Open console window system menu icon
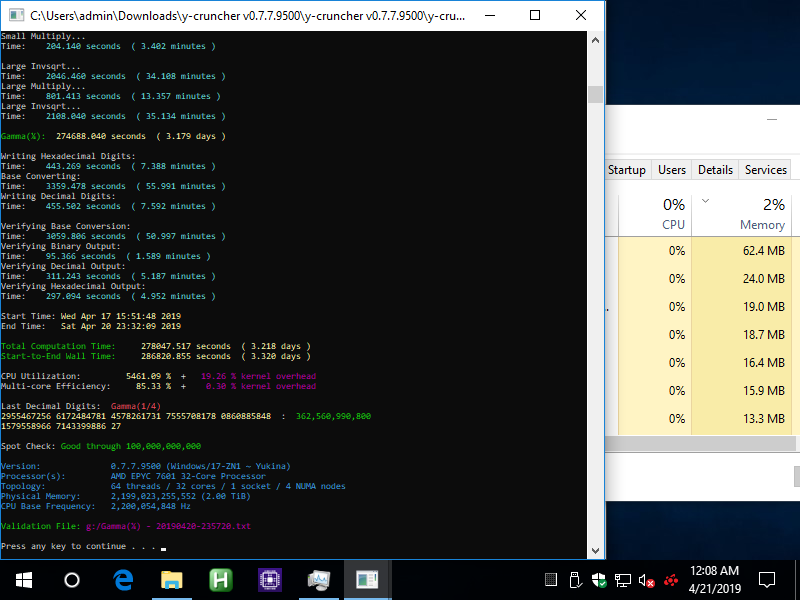The image size is (800, 600). pyautogui.click(x=15, y=15)
